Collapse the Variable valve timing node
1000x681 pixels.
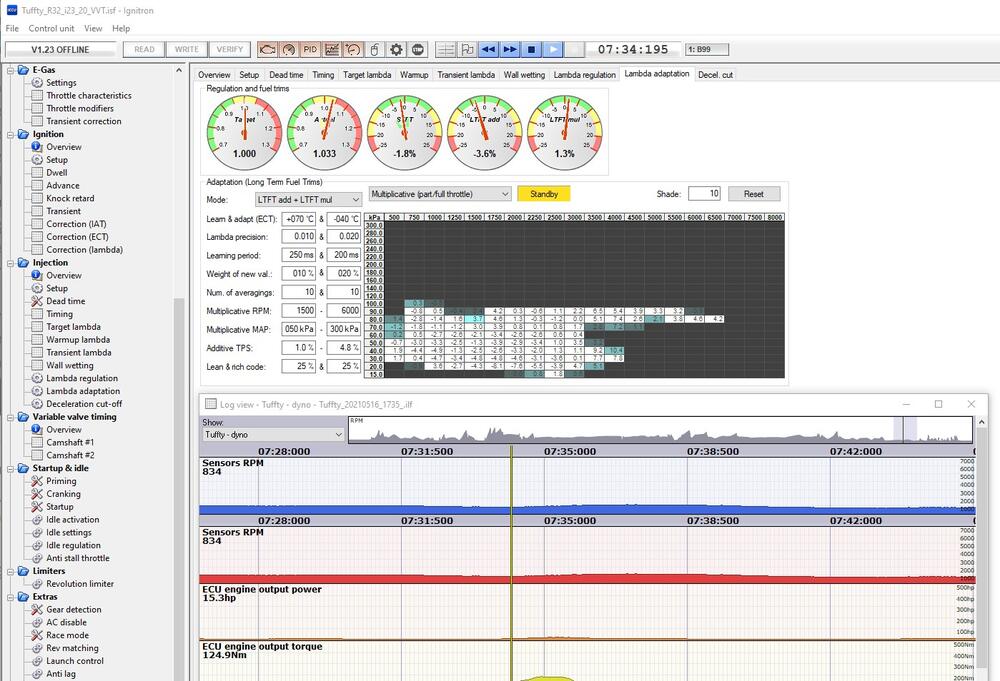pos(11,417)
